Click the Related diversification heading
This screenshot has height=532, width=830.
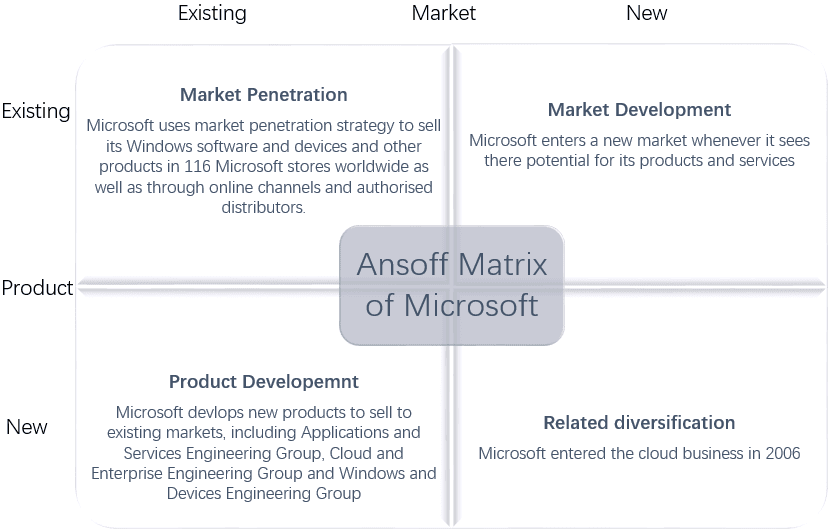tap(639, 423)
